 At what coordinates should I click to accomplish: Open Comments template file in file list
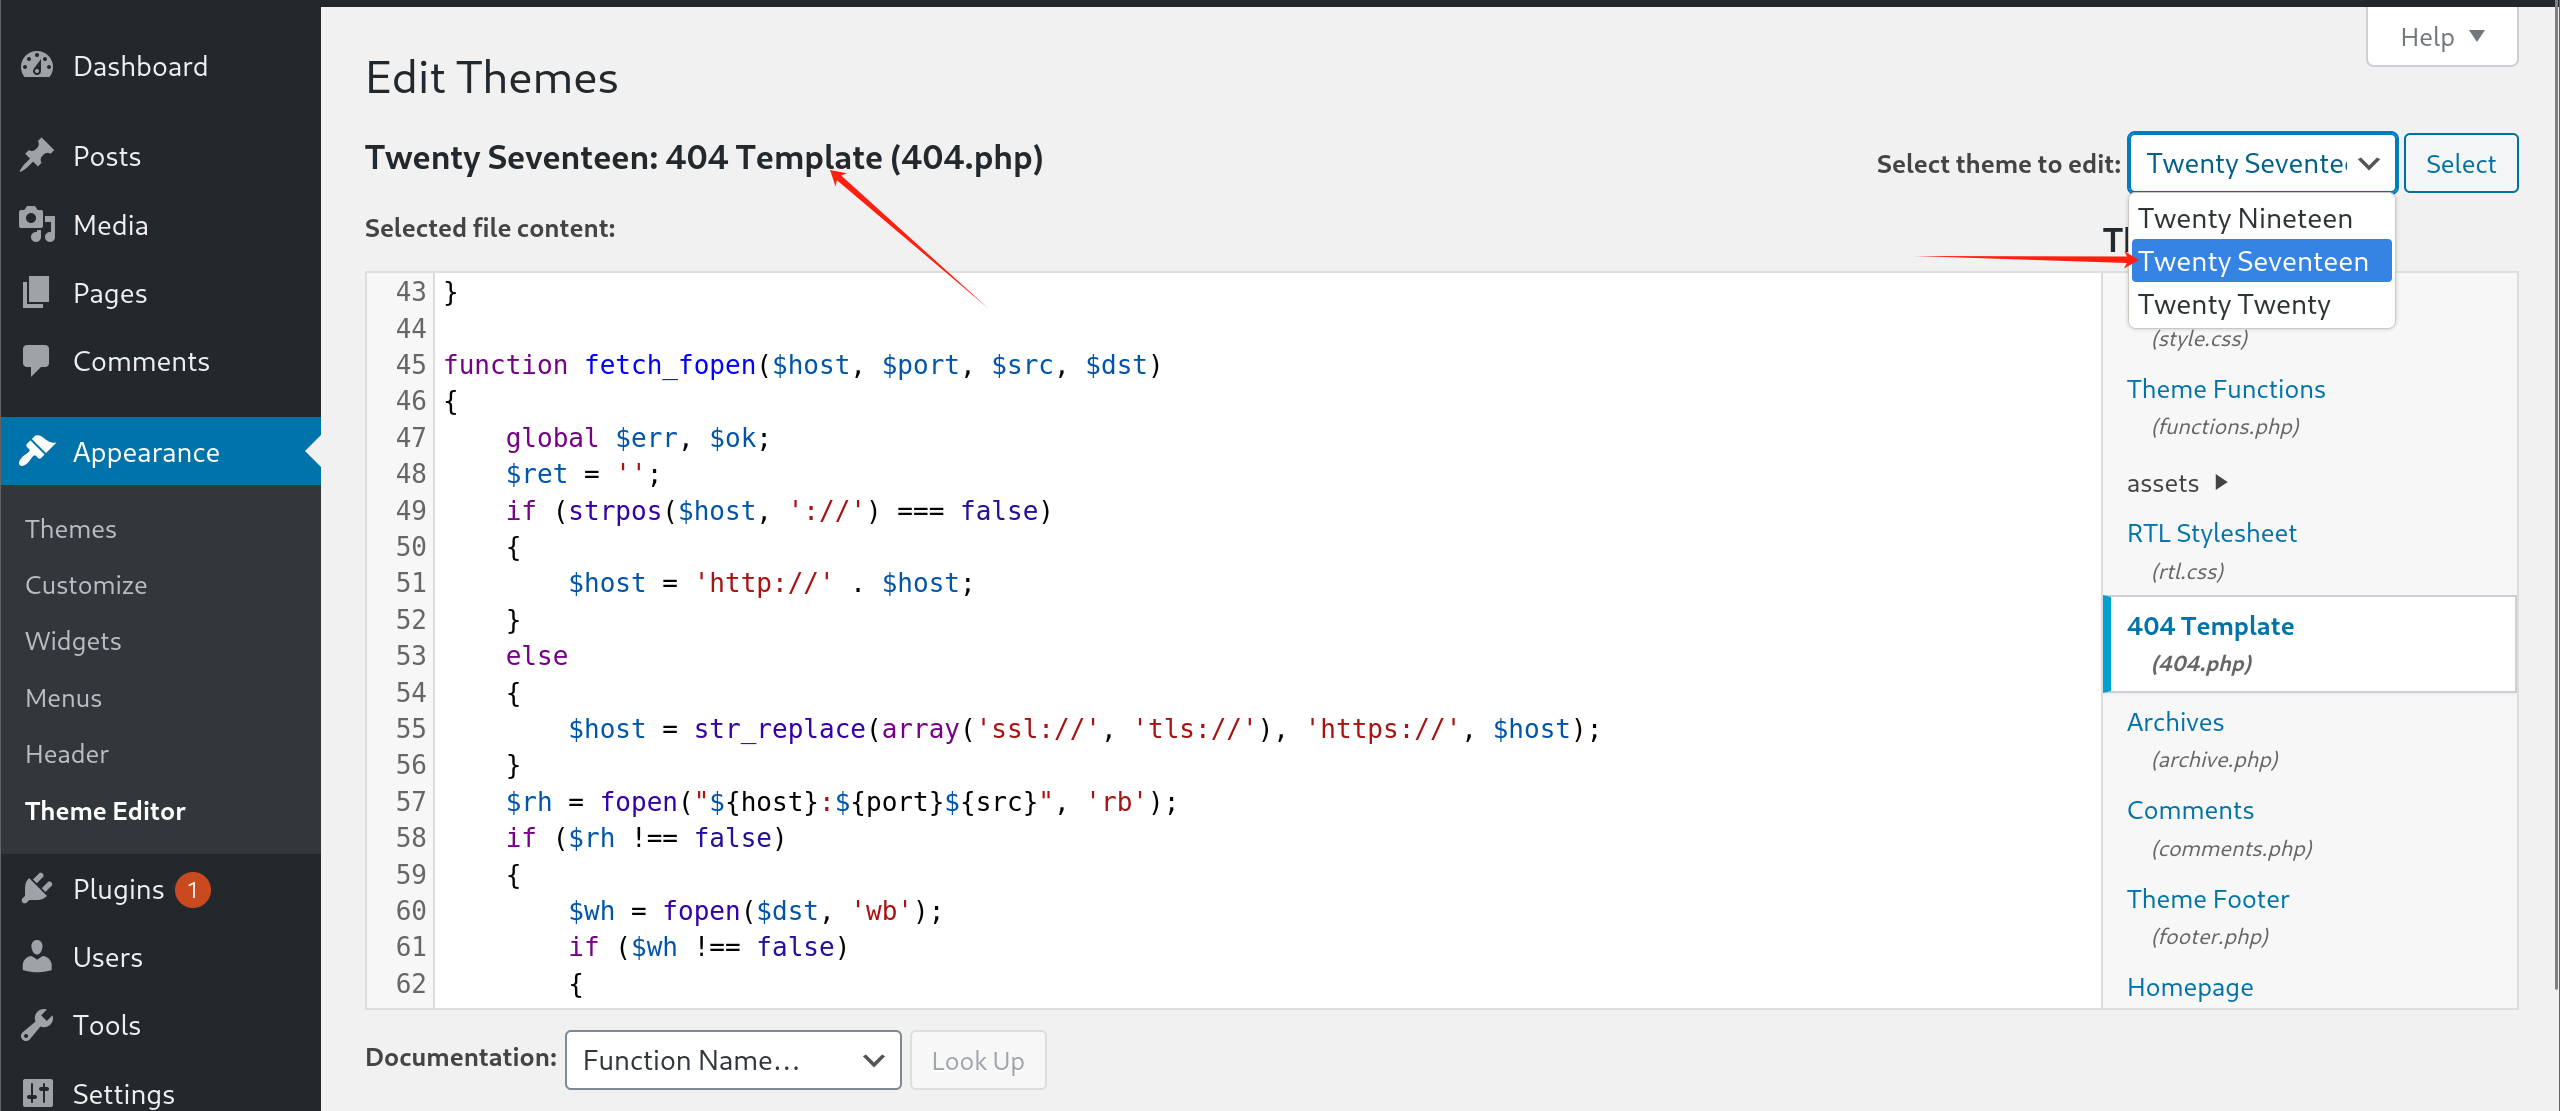tap(2190, 810)
